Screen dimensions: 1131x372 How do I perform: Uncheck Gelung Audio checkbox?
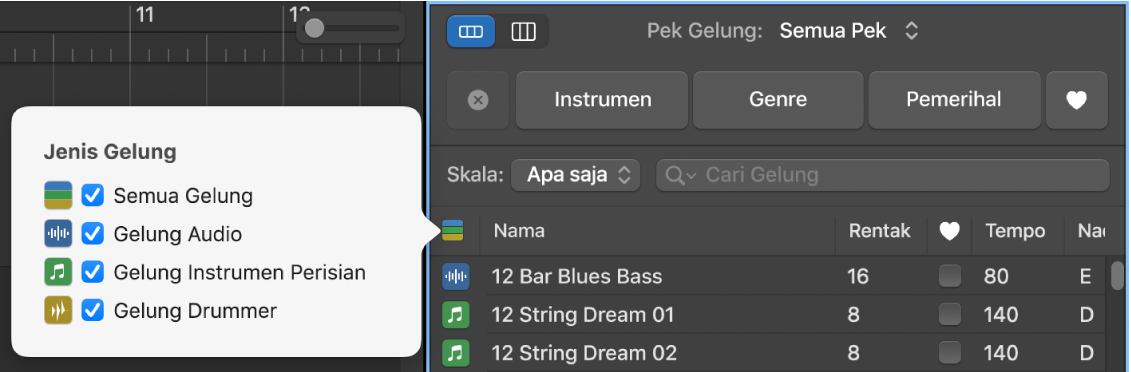click(x=92, y=234)
